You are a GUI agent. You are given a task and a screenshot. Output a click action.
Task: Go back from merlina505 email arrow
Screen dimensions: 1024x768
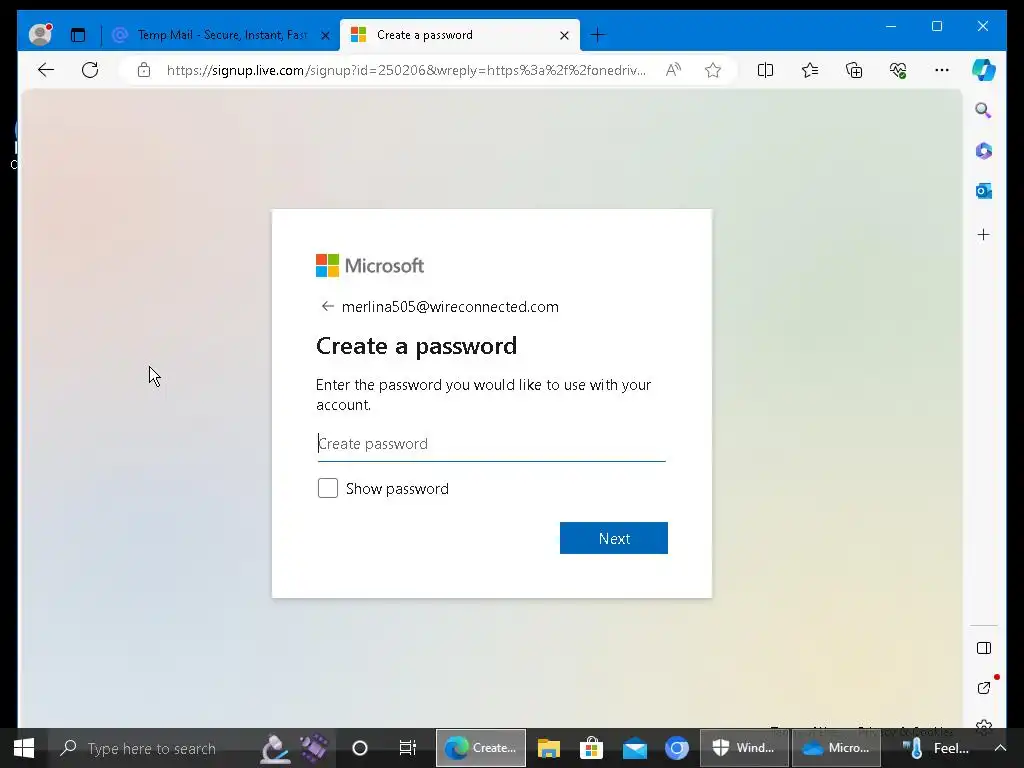pos(327,306)
